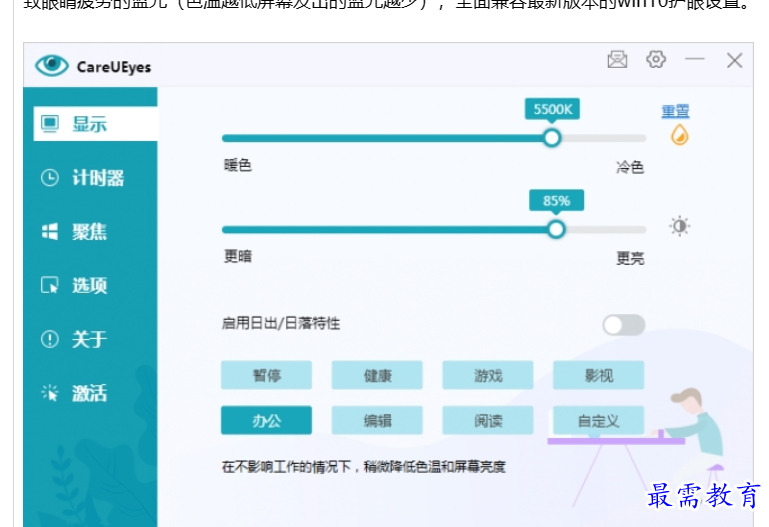Click the 更亮 label
The image size is (769, 527).
630,258
